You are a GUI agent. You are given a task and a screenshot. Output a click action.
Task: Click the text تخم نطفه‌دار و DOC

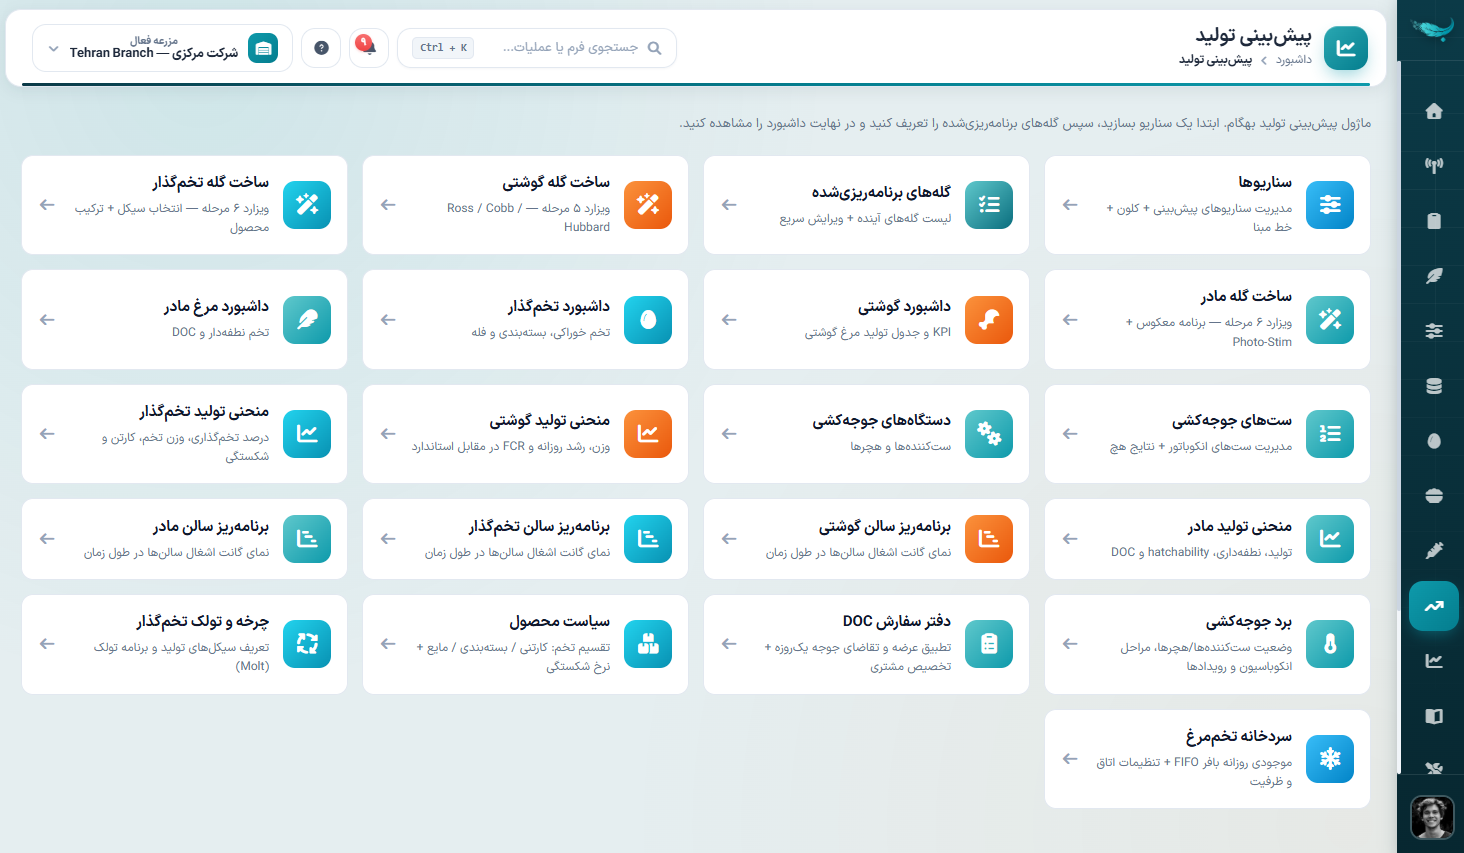point(220,333)
